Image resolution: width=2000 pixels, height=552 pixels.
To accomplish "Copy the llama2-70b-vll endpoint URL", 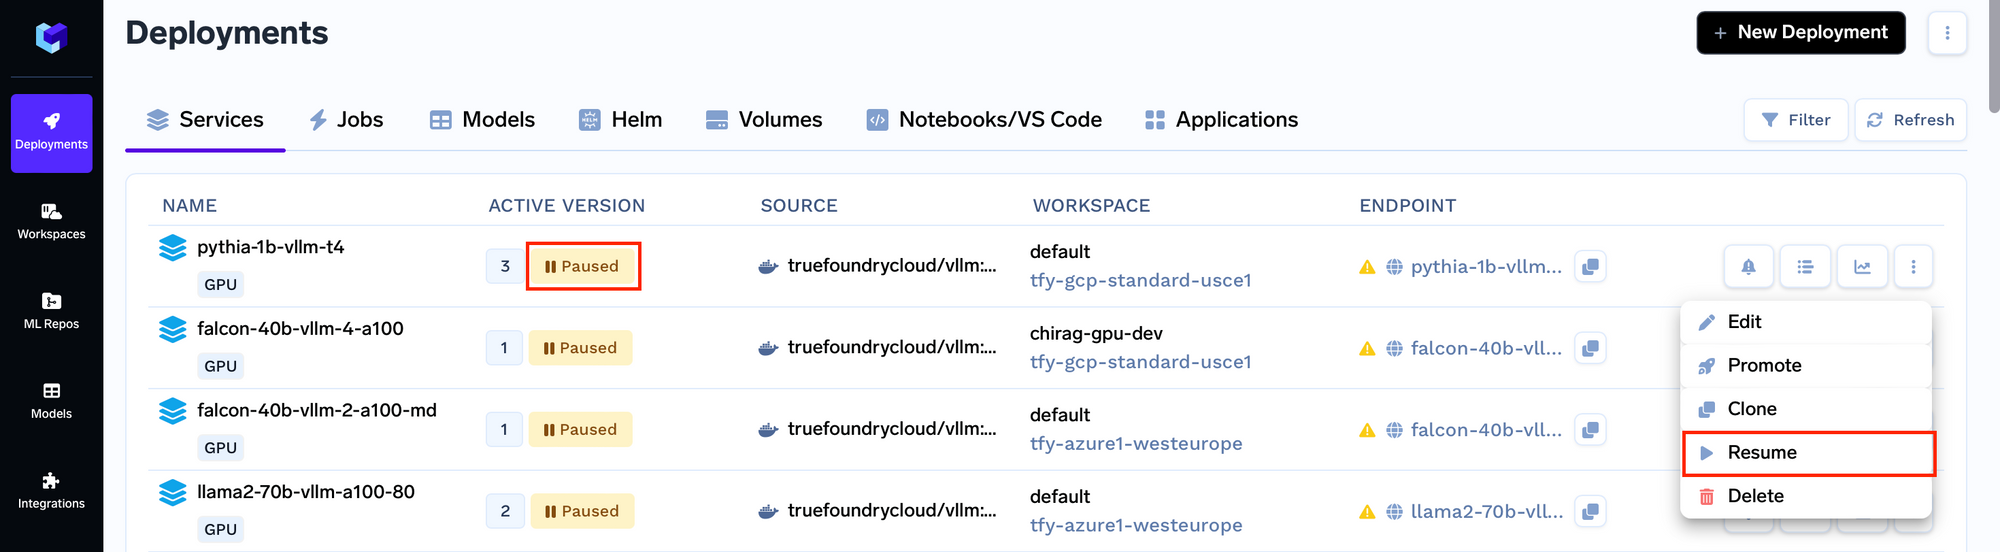I will pos(1590,512).
